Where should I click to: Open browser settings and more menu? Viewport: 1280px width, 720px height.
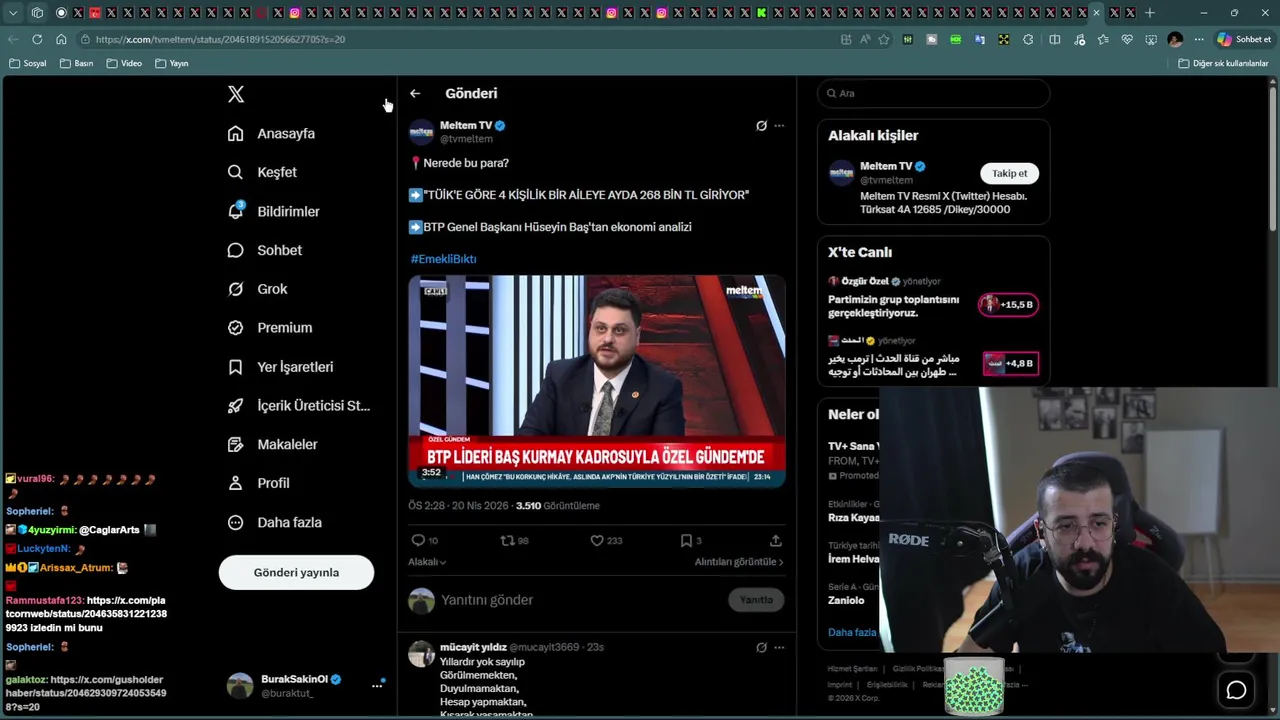point(1199,39)
